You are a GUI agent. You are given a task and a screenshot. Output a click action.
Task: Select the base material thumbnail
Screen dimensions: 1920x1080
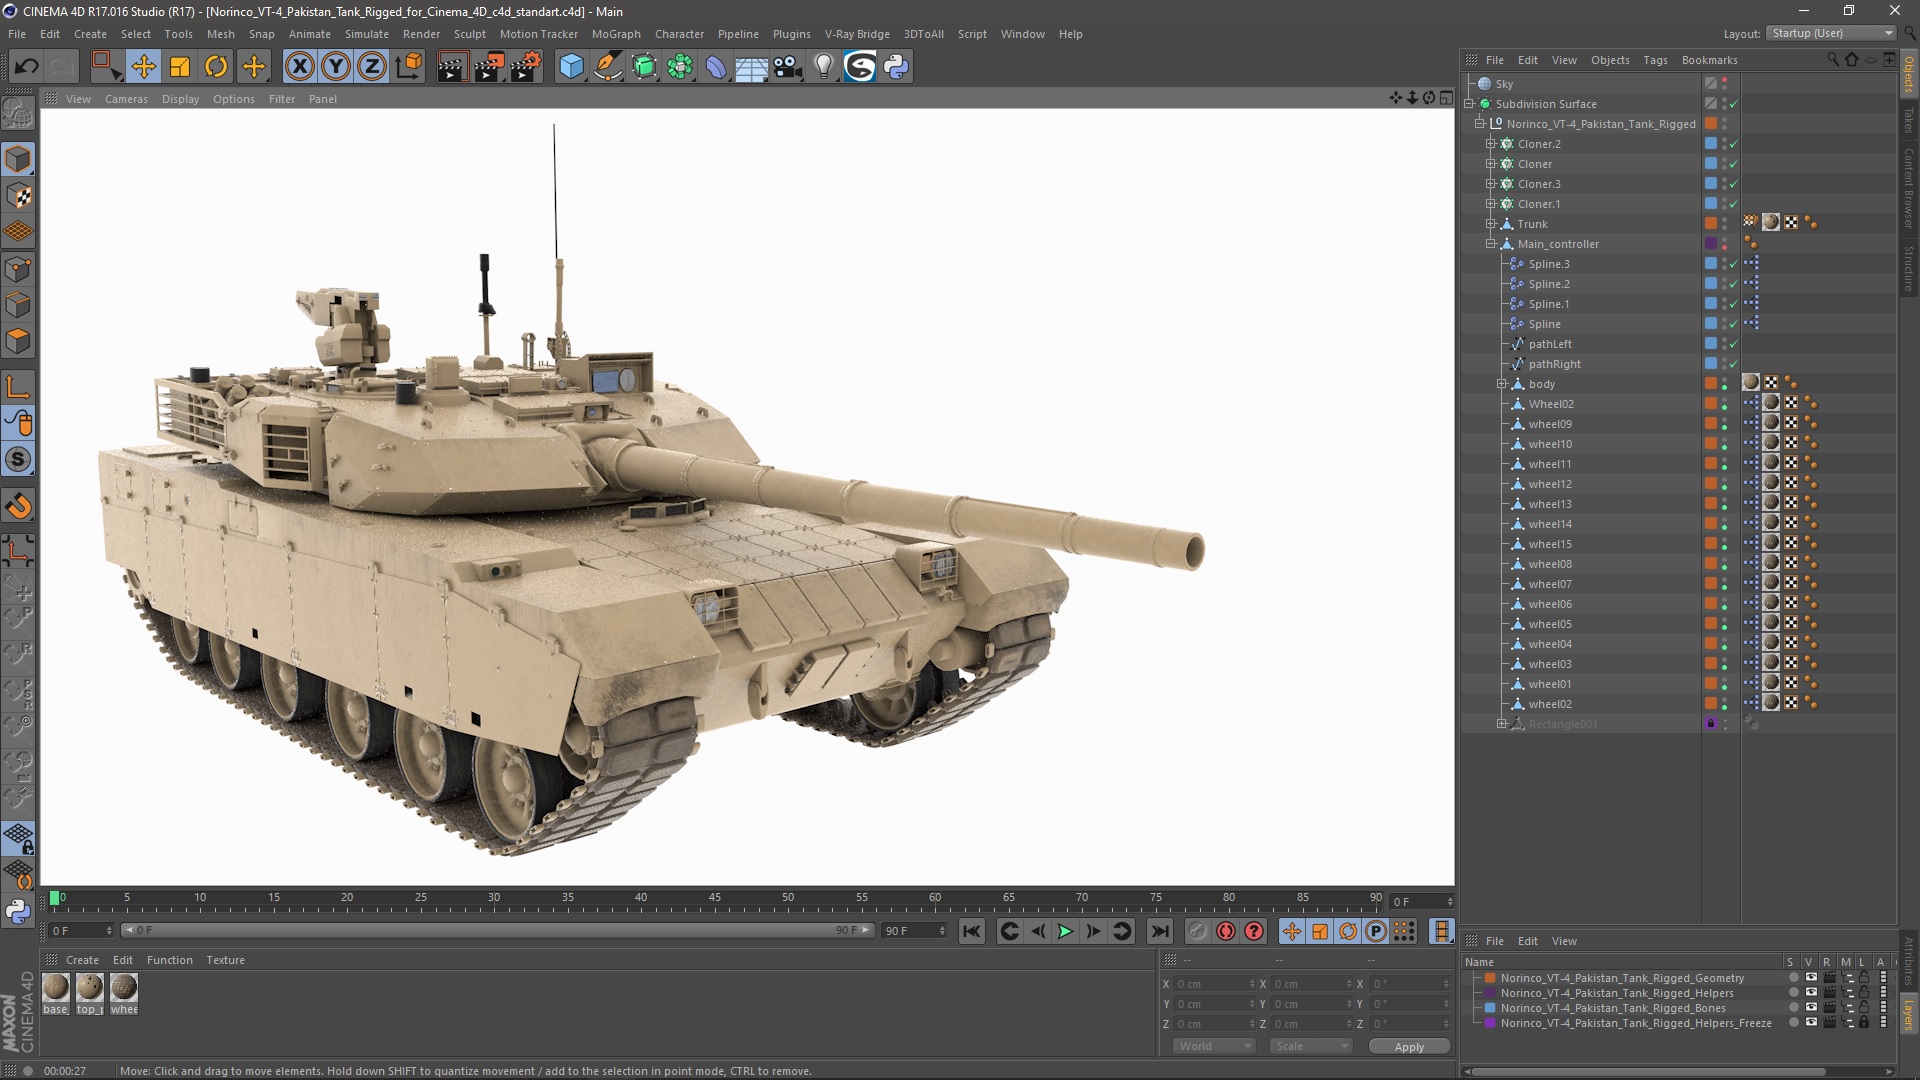56,987
